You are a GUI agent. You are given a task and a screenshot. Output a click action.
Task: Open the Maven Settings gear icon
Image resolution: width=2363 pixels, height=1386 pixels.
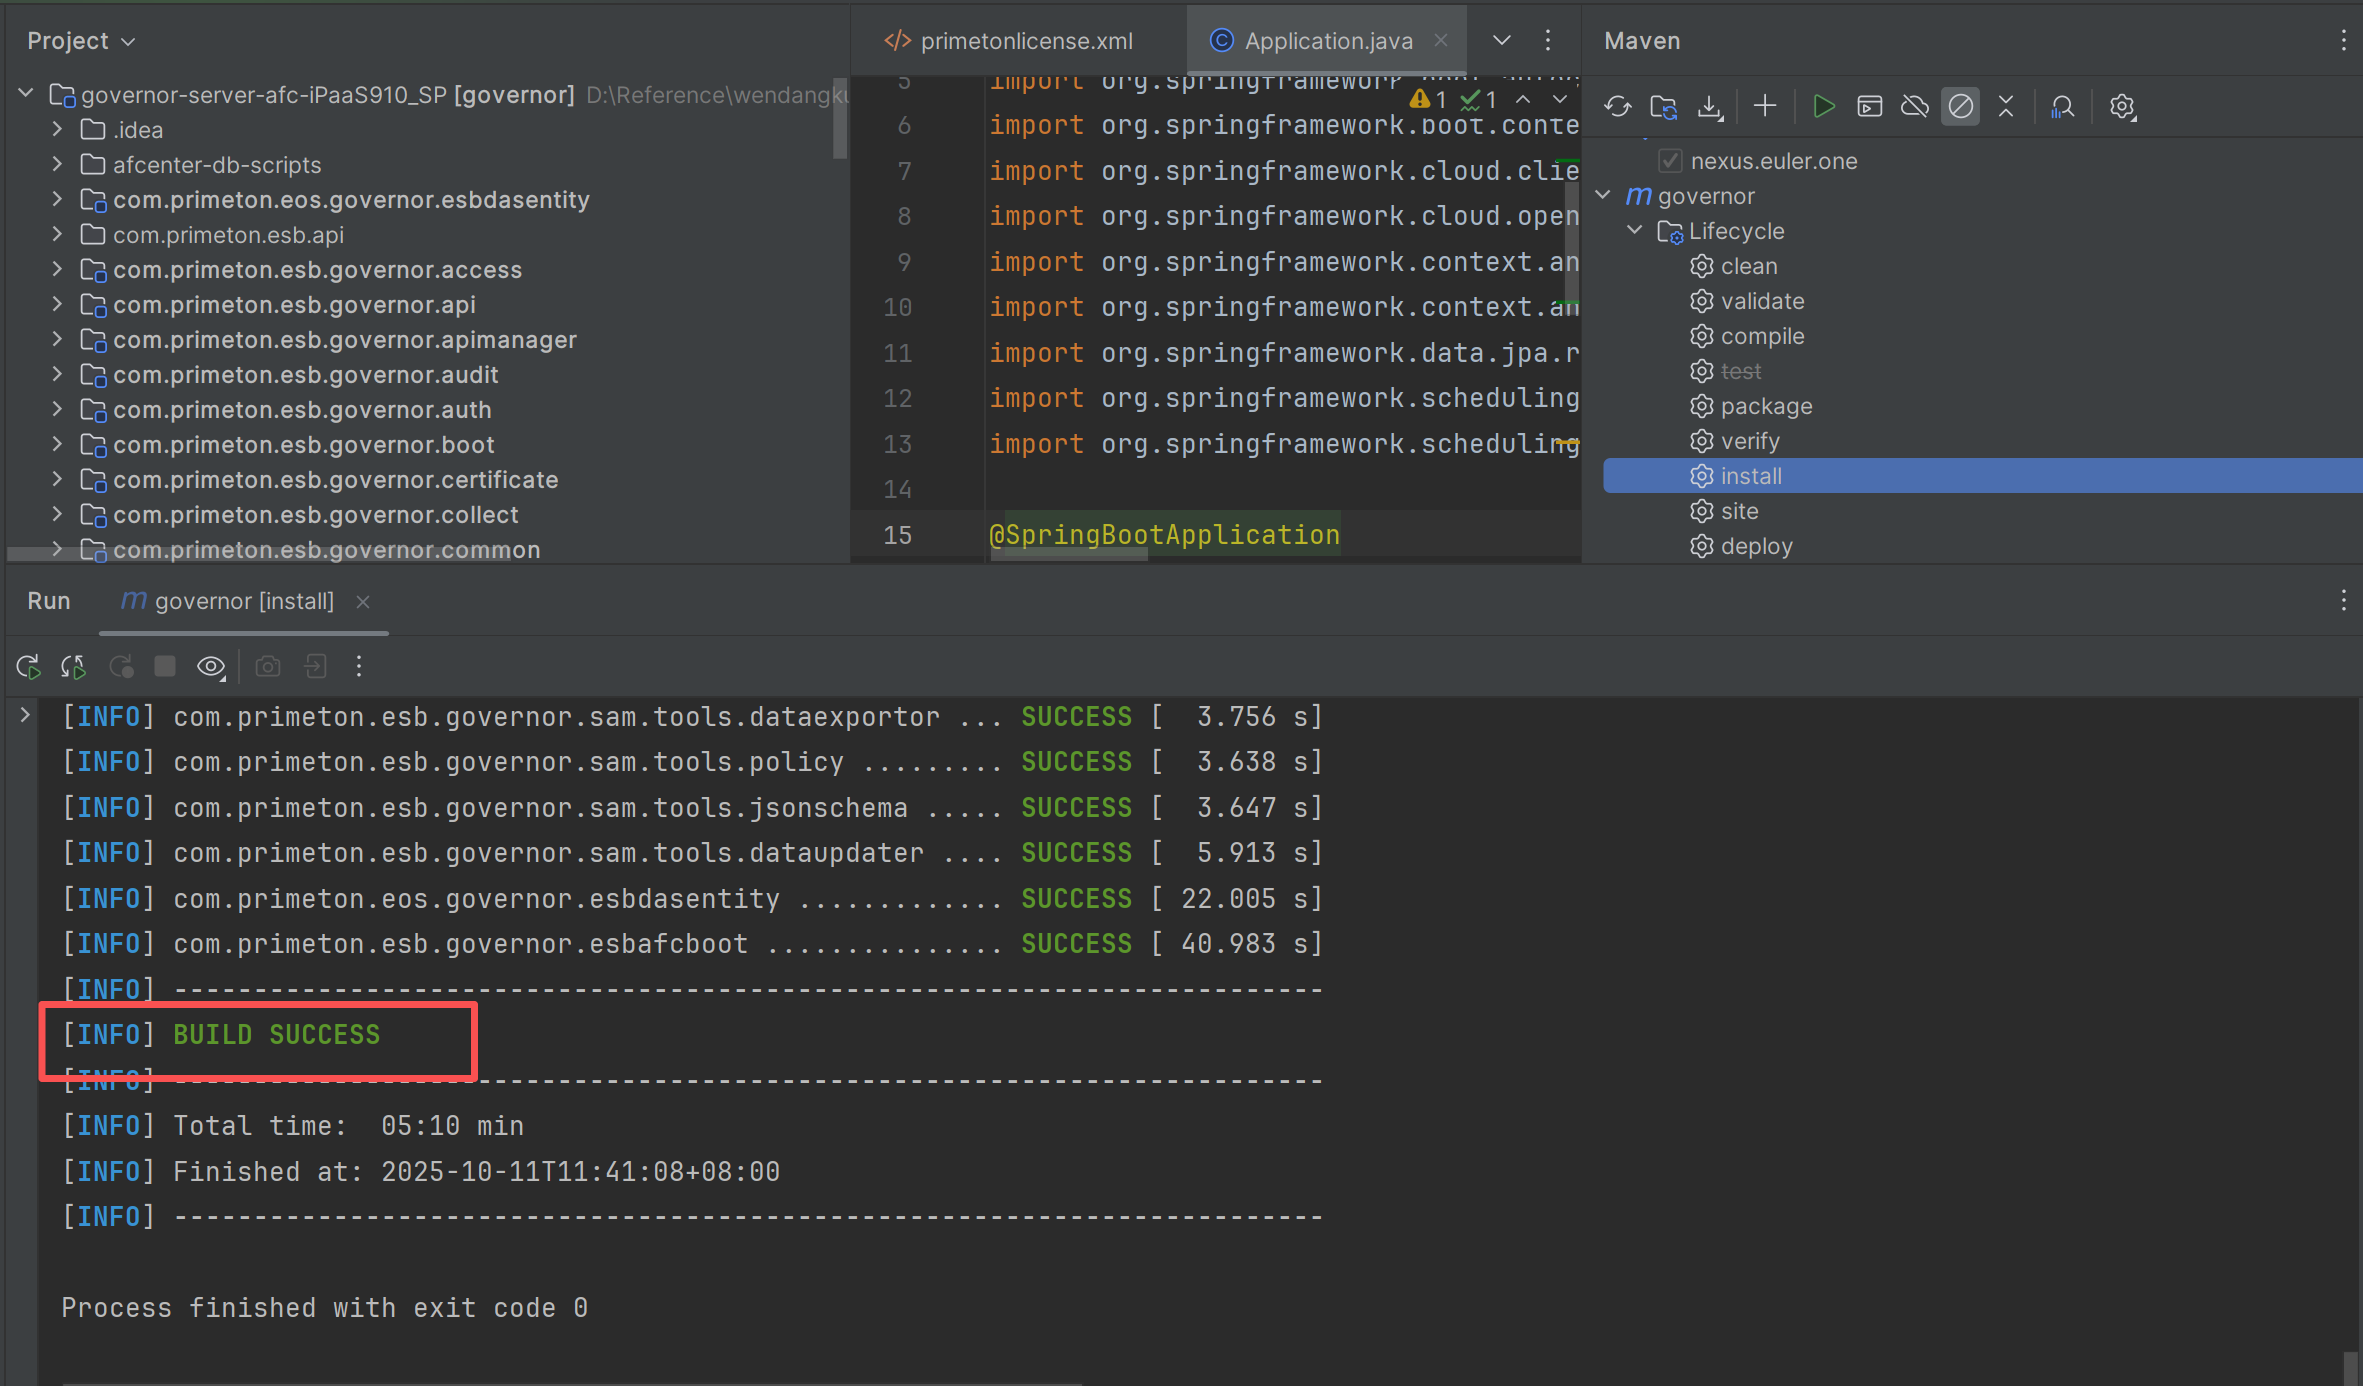pyautogui.click(x=2122, y=107)
